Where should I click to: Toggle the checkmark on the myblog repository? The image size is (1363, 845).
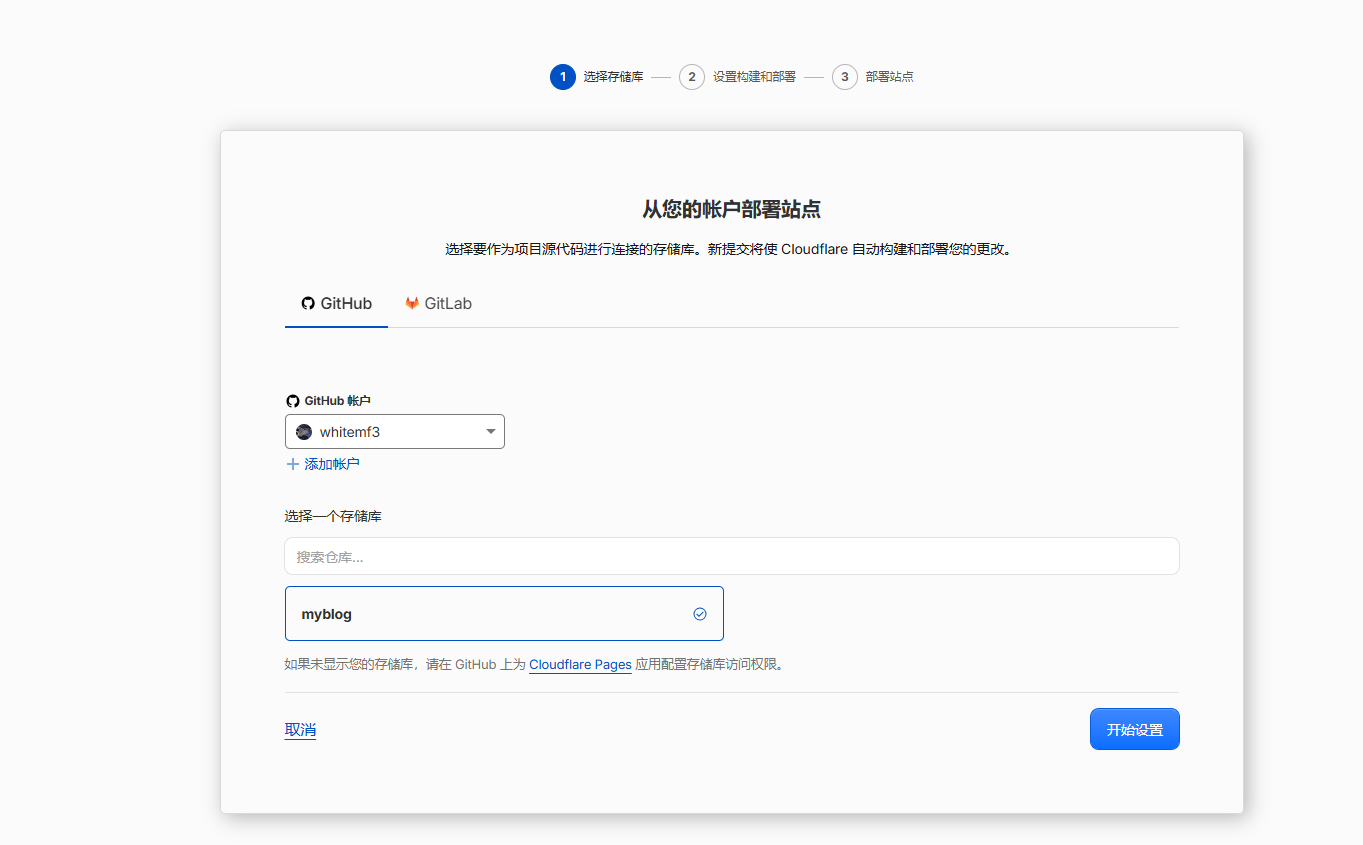pos(700,614)
